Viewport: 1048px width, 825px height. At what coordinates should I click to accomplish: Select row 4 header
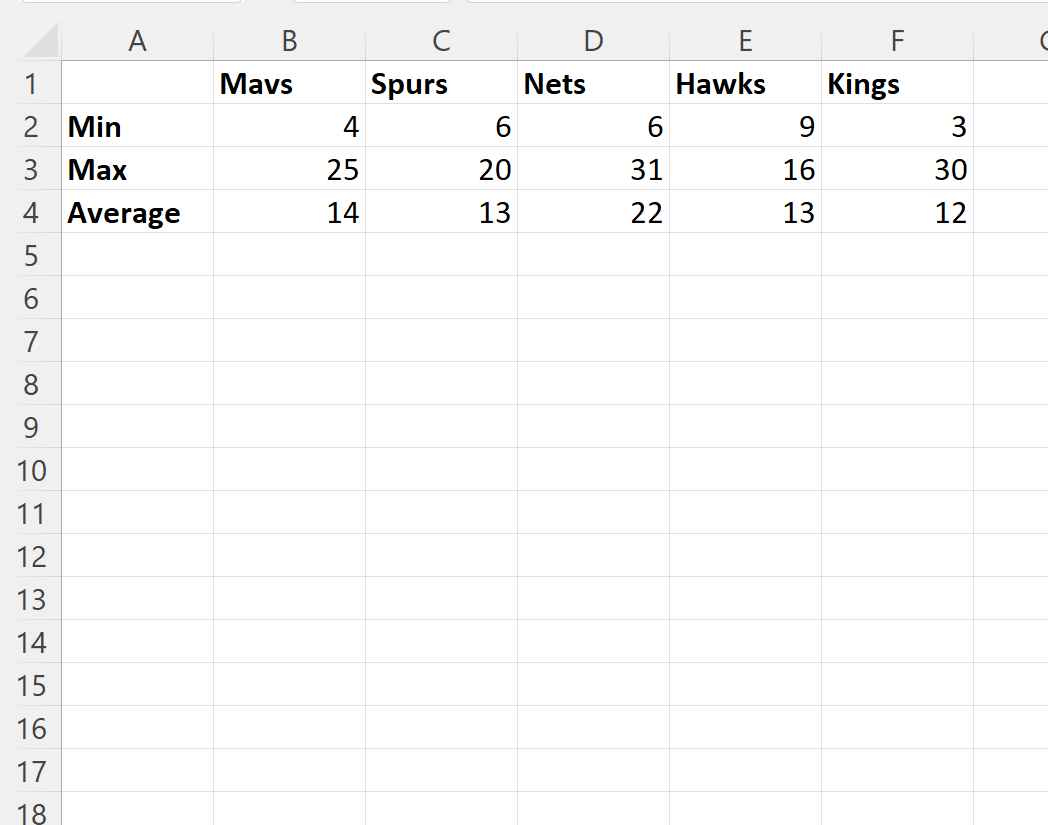pyautogui.click(x=31, y=212)
